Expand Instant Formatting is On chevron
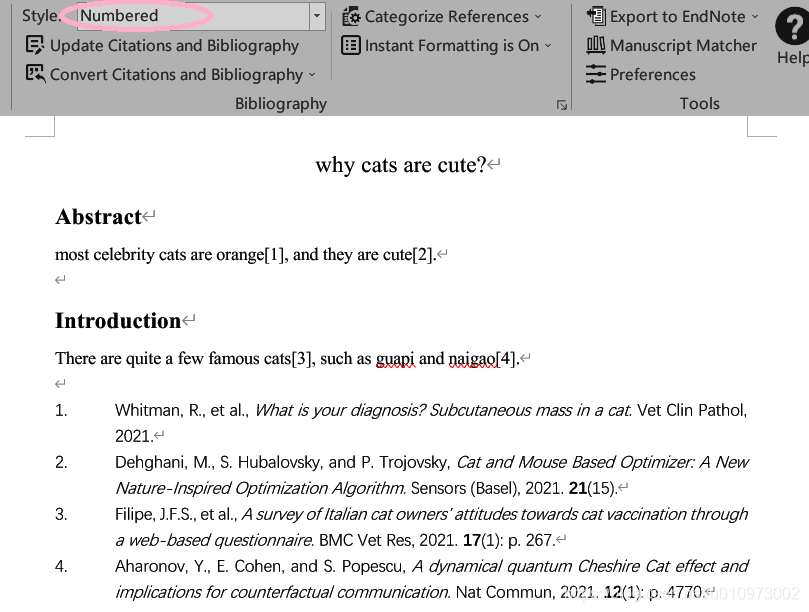This screenshot has width=809, height=612. coord(548,46)
